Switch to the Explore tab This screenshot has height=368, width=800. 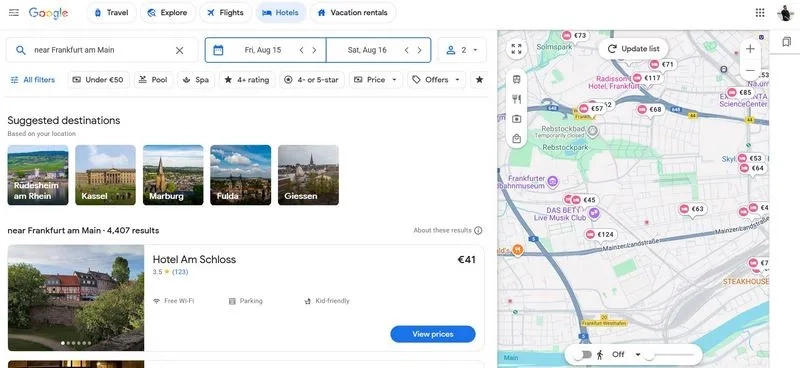coord(167,13)
